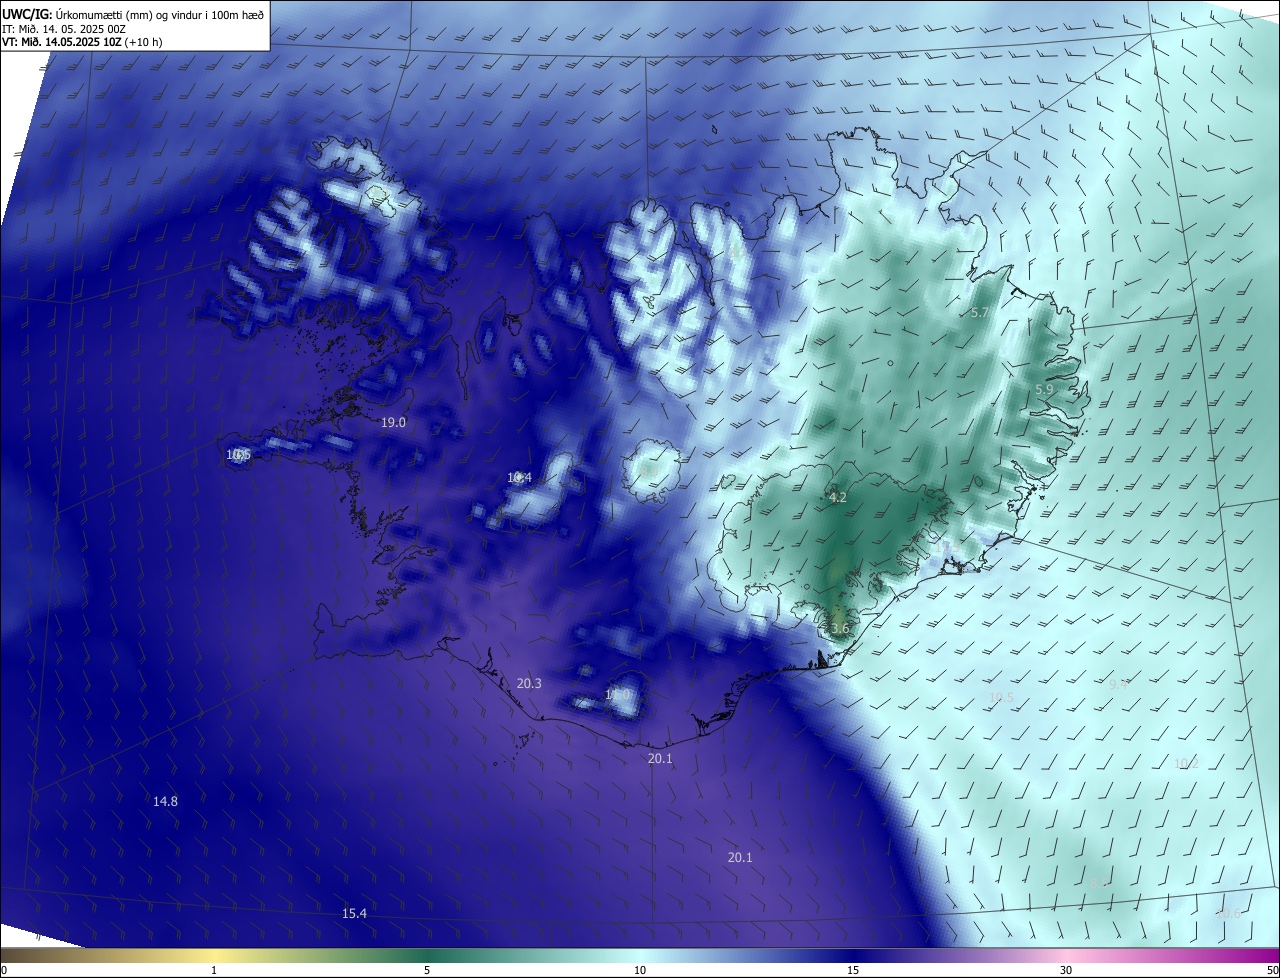Click the colorbar tick label "15"
The image size is (1280, 978).
853,970
